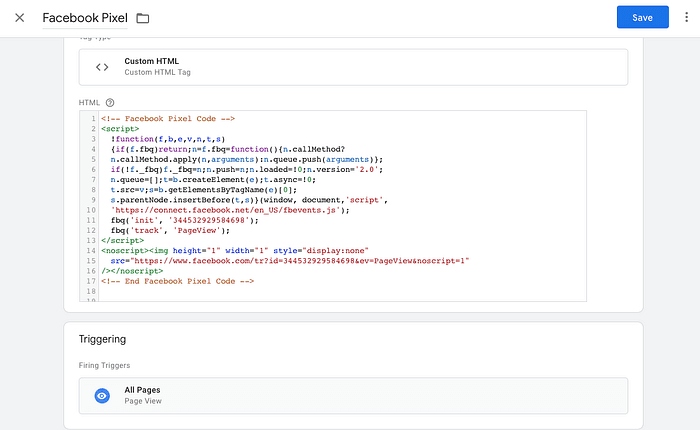Click the fbevents.js URL on line 10
This screenshot has height=430, width=700.
point(230,210)
